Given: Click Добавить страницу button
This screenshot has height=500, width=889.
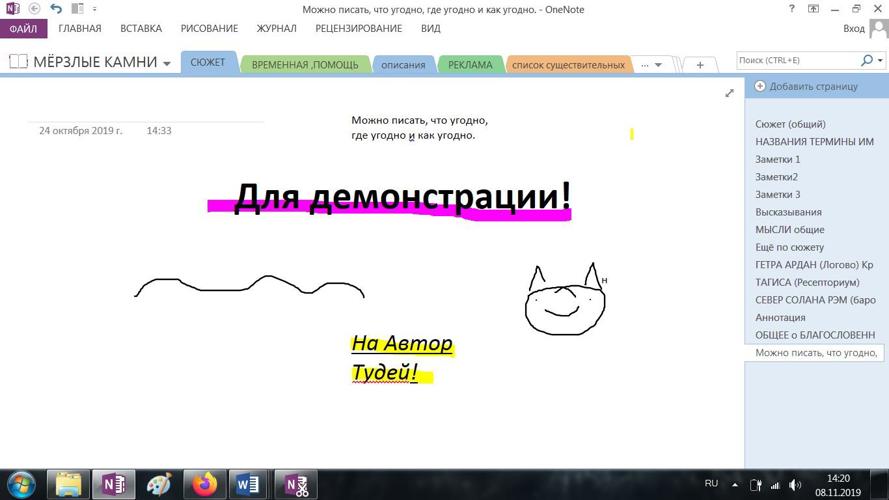Looking at the screenshot, I should pyautogui.click(x=806, y=86).
